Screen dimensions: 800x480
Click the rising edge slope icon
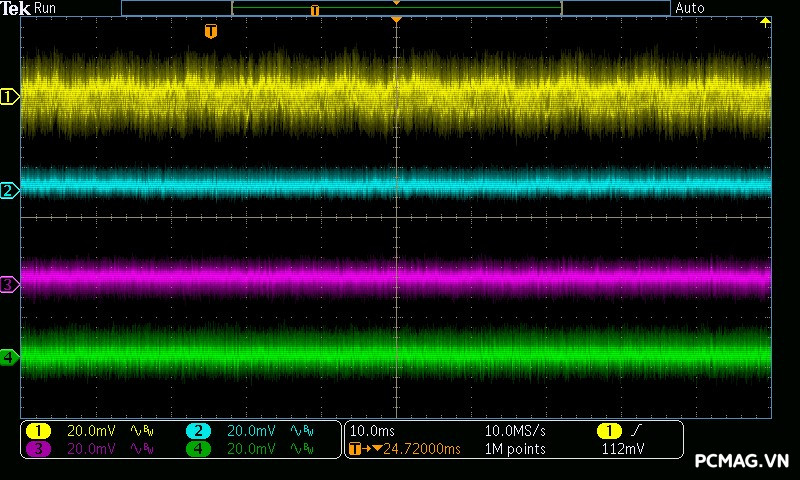[637, 431]
